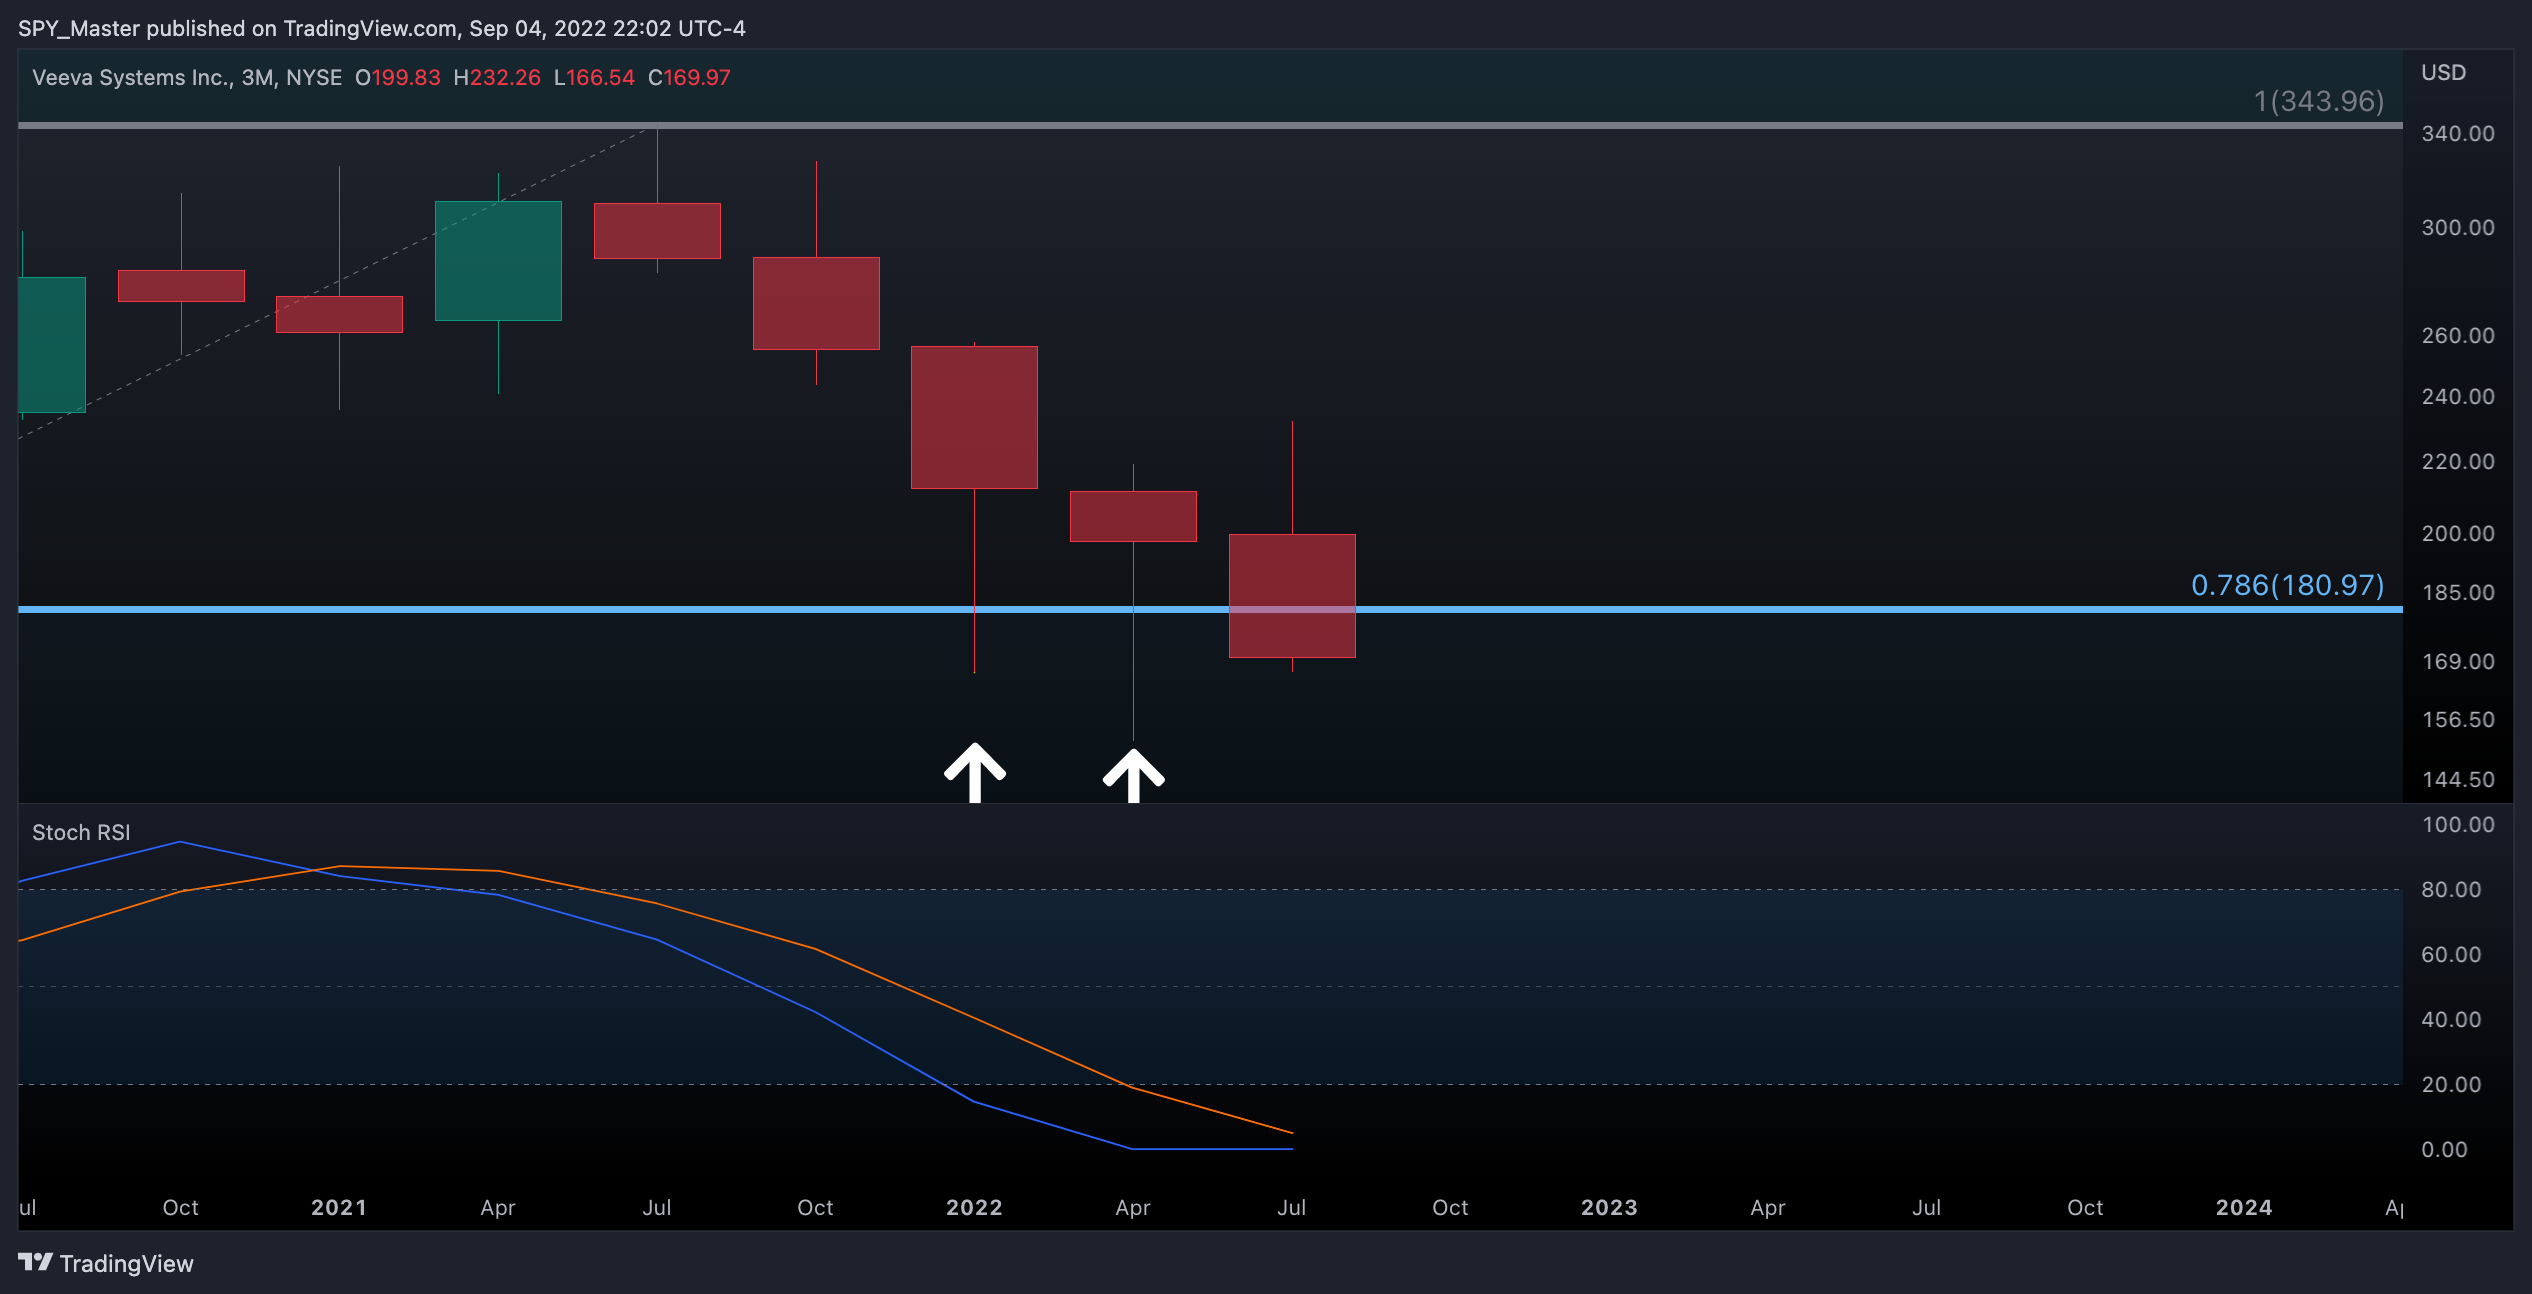This screenshot has width=2532, height=1294.
Task: Click the 220.00 price axis label
Action: pyautogui.click(x=2458, y=462)
